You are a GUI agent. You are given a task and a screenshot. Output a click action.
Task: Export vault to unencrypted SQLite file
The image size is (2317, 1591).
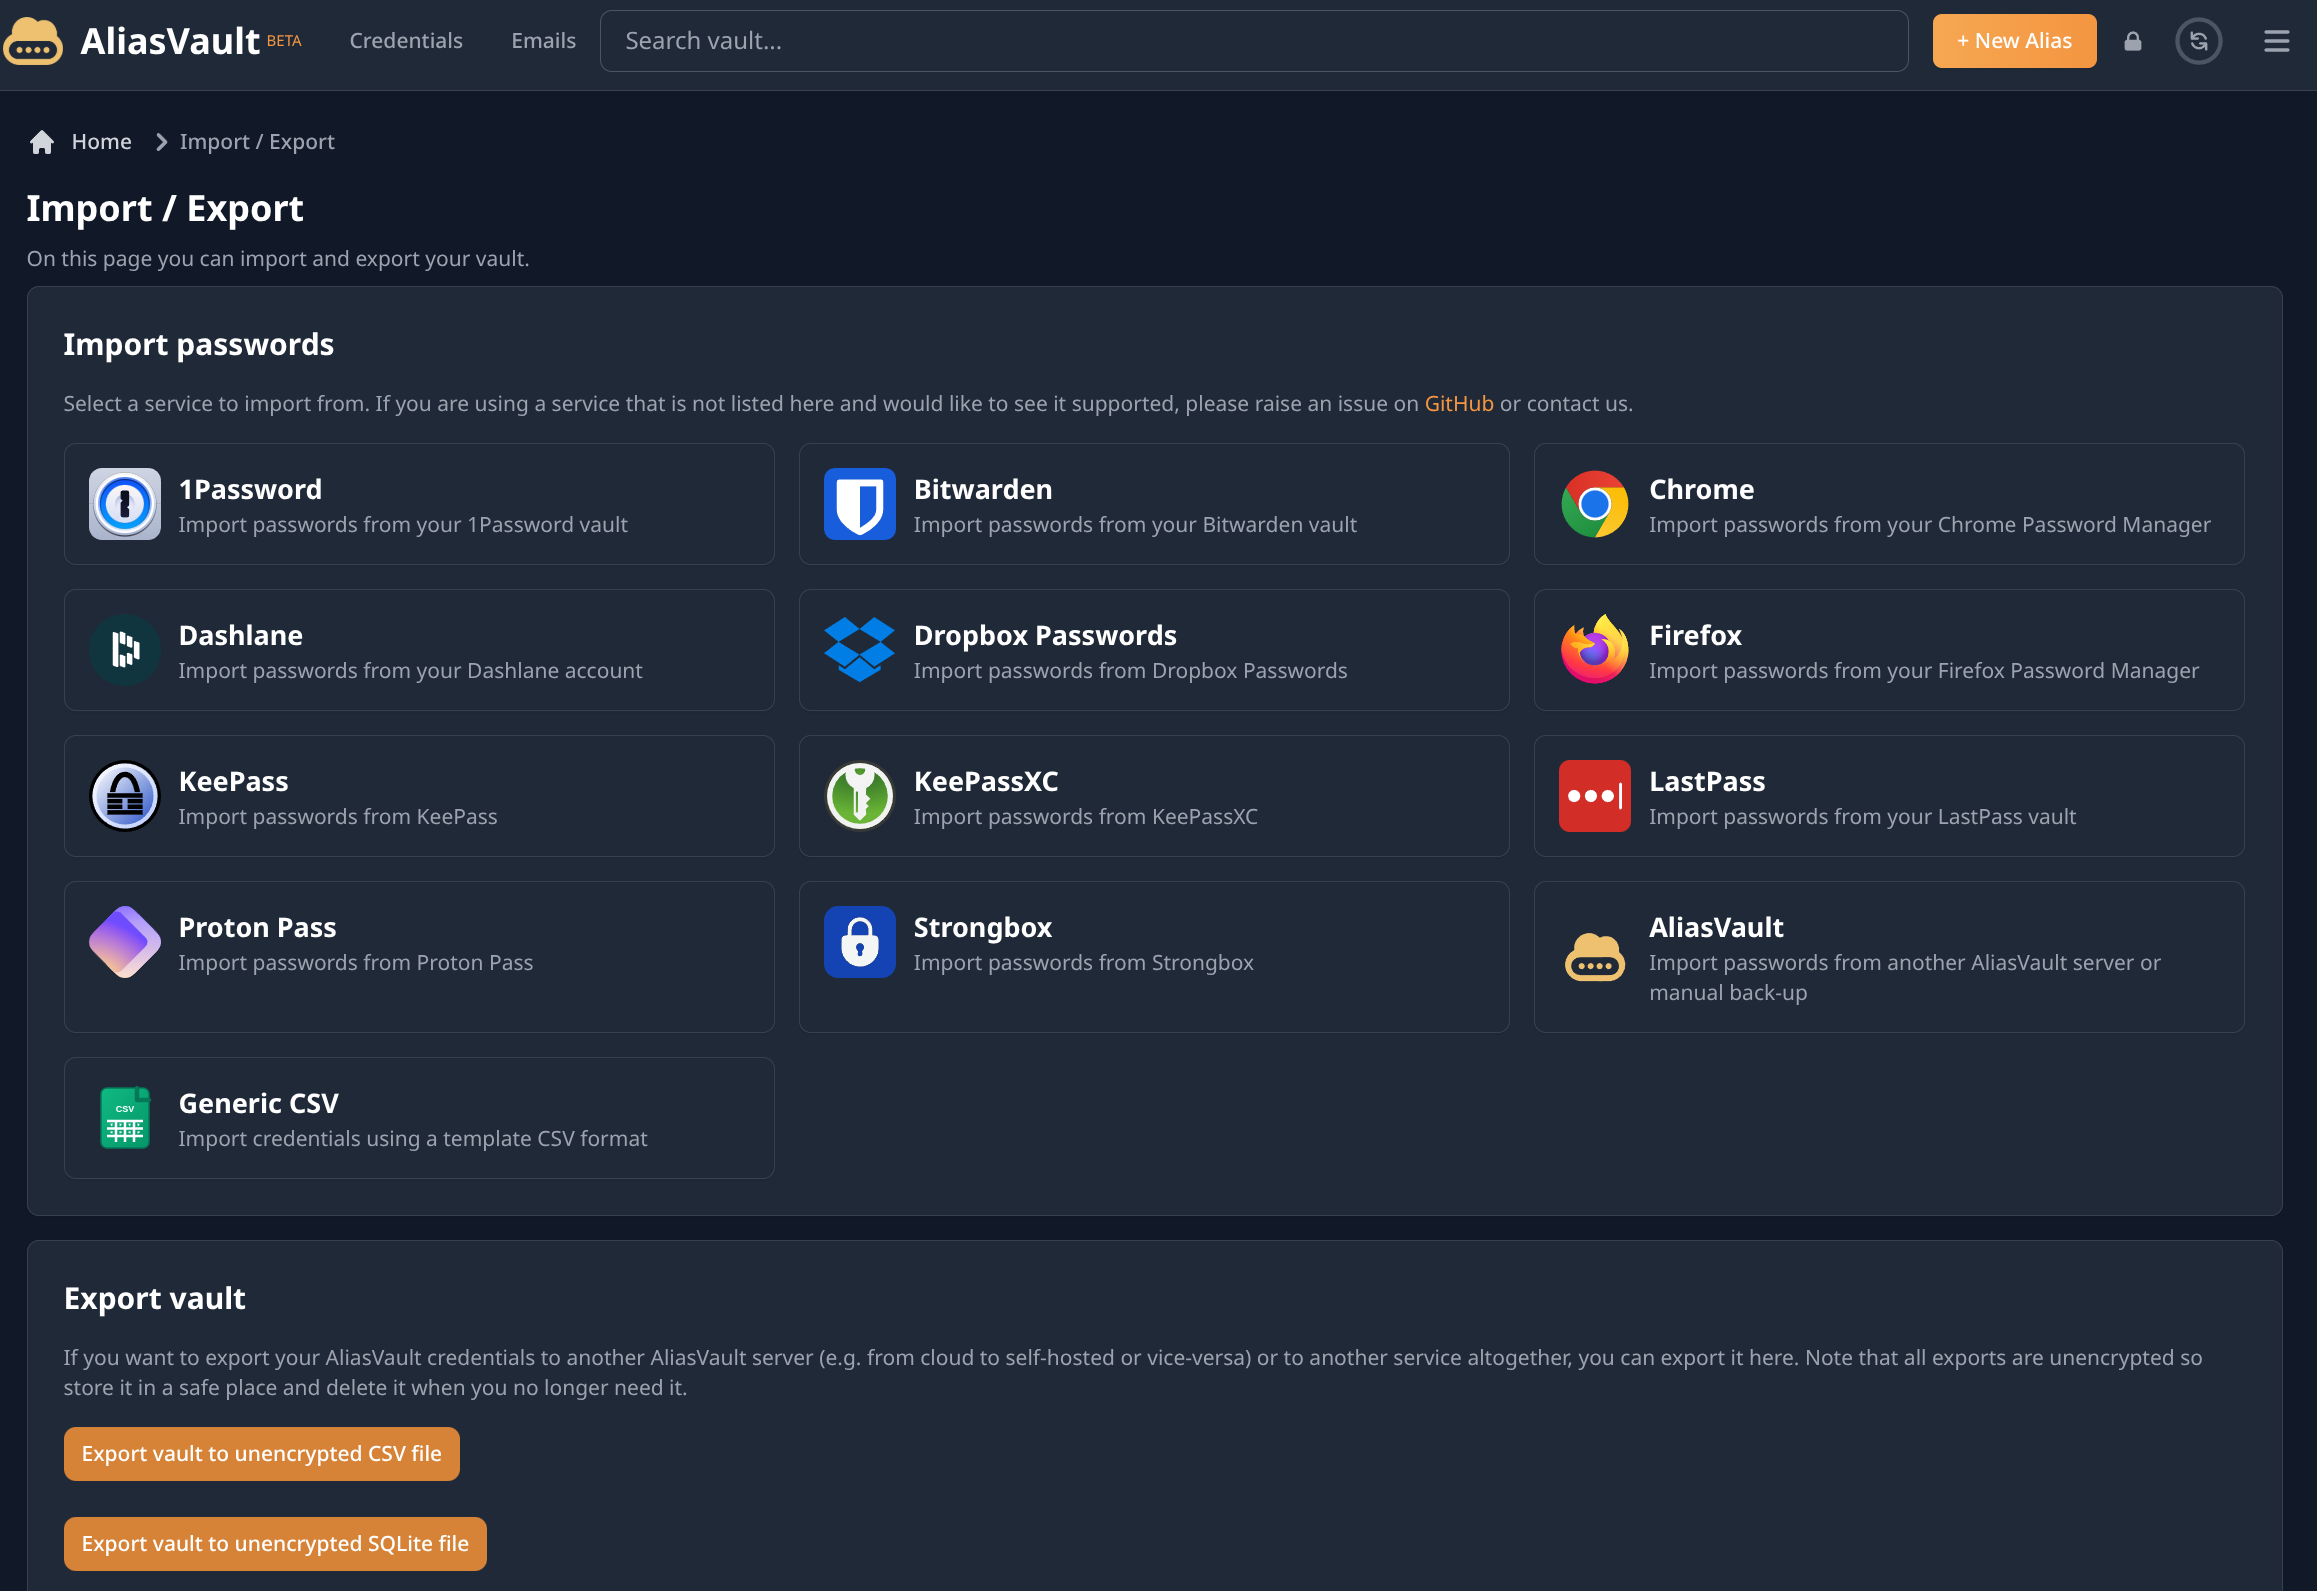(275, 1544)
